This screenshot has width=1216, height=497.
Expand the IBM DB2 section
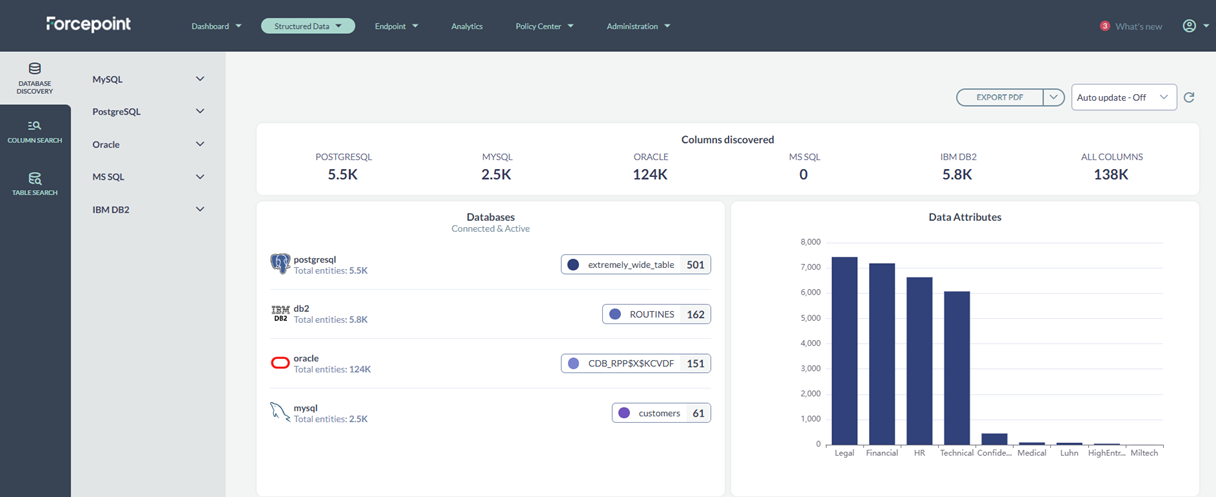point(200,209)
